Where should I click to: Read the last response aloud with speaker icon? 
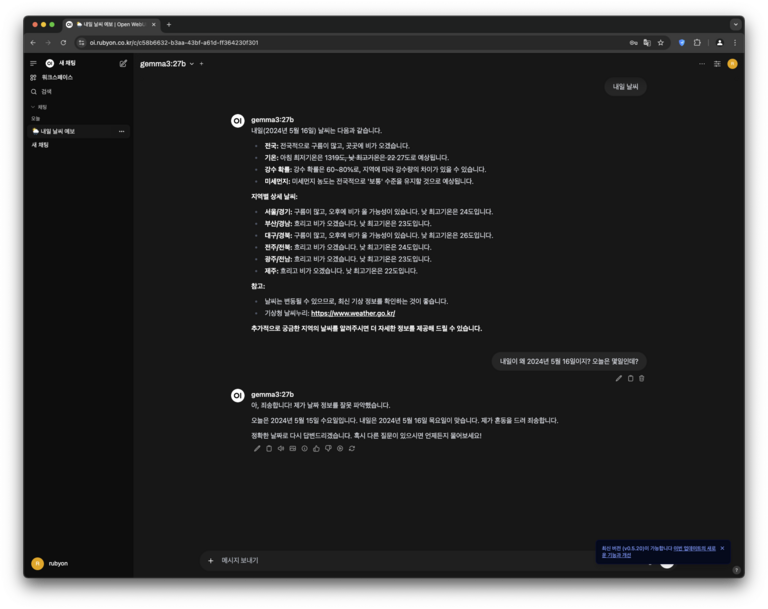(x=280, y=448)
